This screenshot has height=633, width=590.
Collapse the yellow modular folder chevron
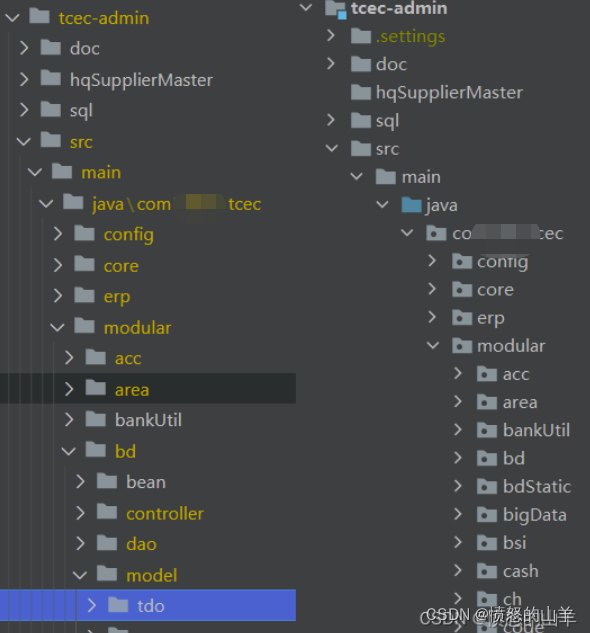58,327
